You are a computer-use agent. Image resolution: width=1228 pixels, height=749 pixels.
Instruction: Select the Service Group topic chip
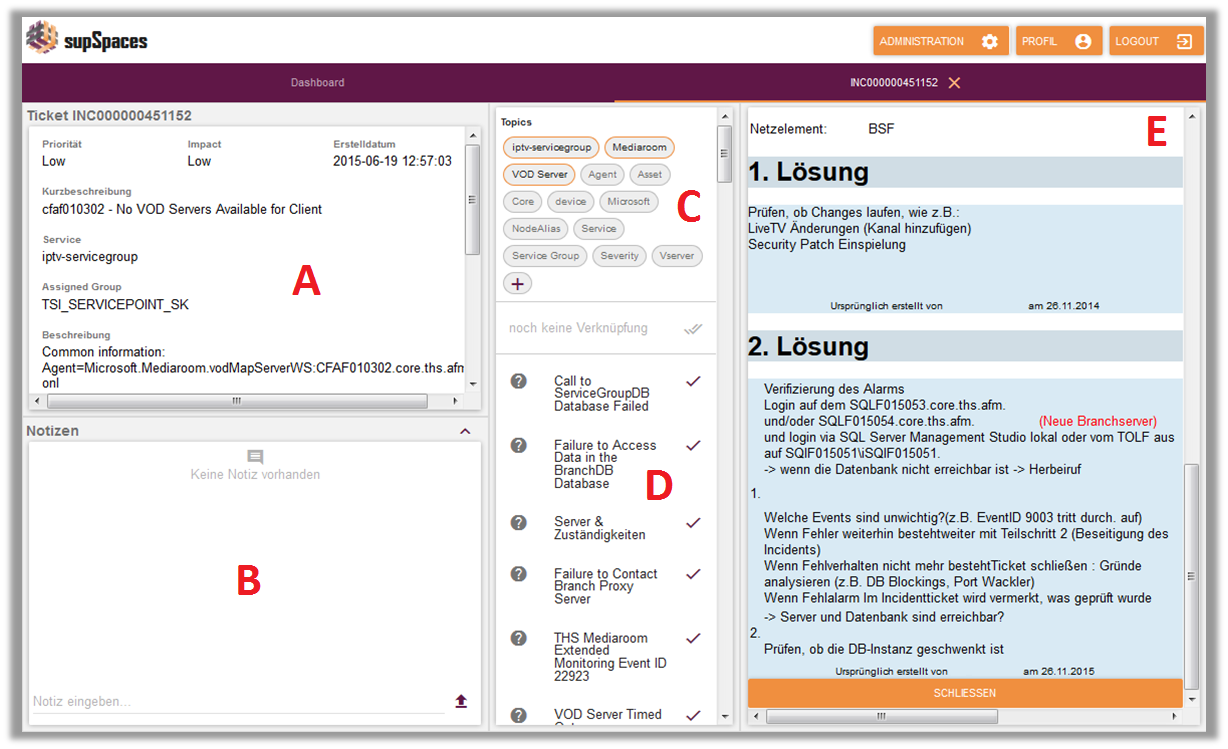tap(545, 256)
